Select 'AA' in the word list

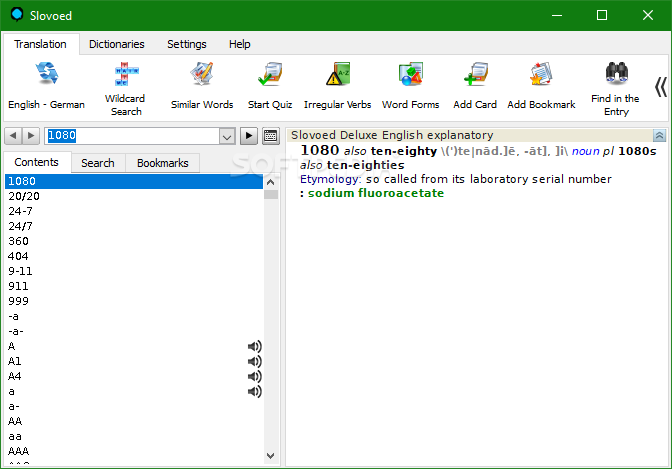134,421
